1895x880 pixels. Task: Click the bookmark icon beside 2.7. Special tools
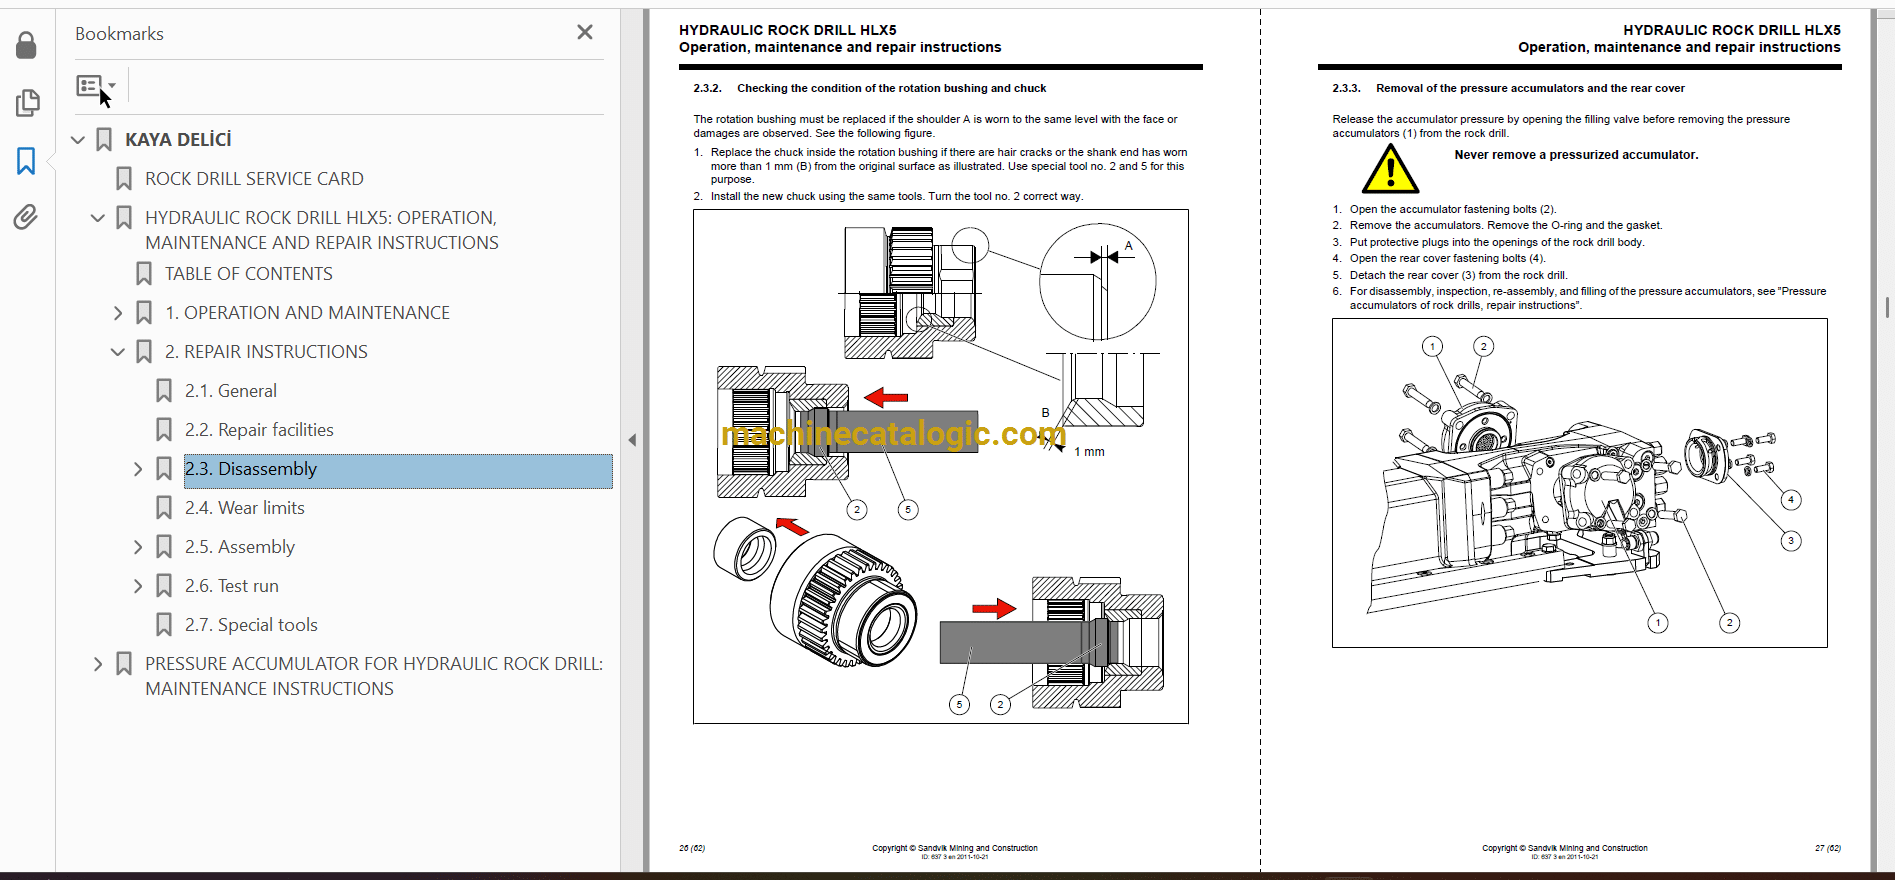point(164,625)
